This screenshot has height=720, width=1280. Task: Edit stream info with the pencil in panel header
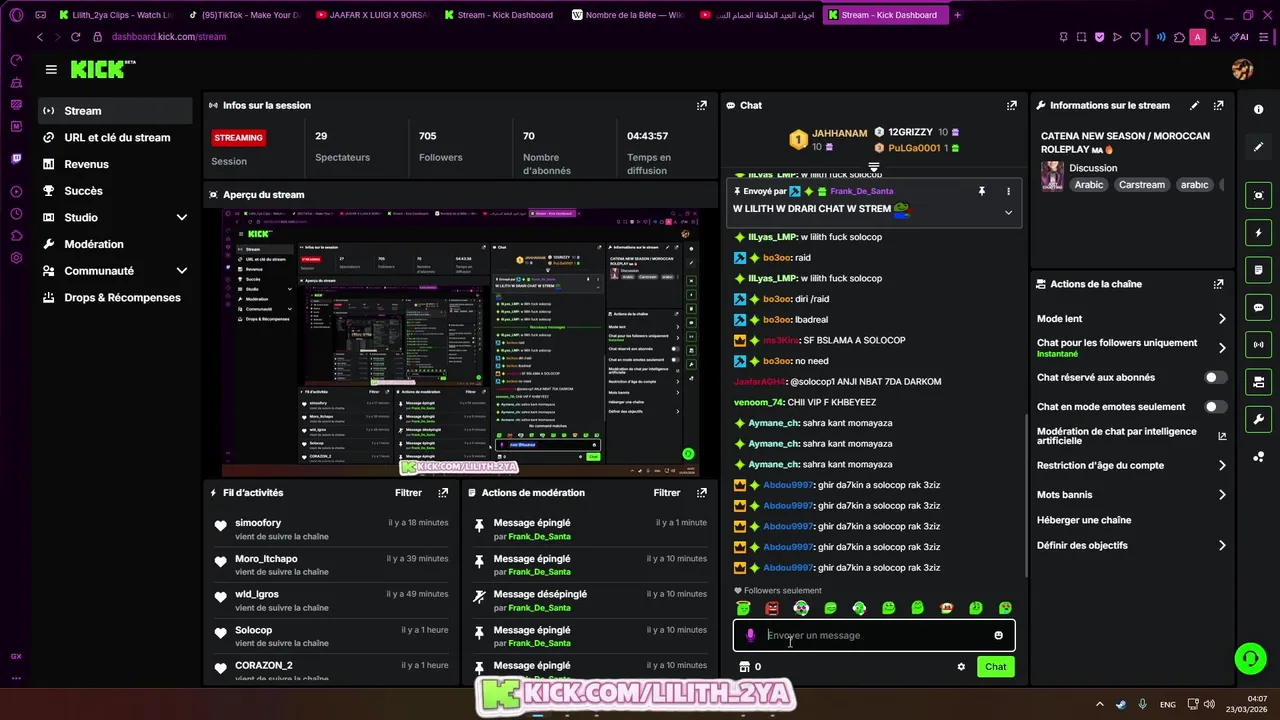pos(1194,105)
